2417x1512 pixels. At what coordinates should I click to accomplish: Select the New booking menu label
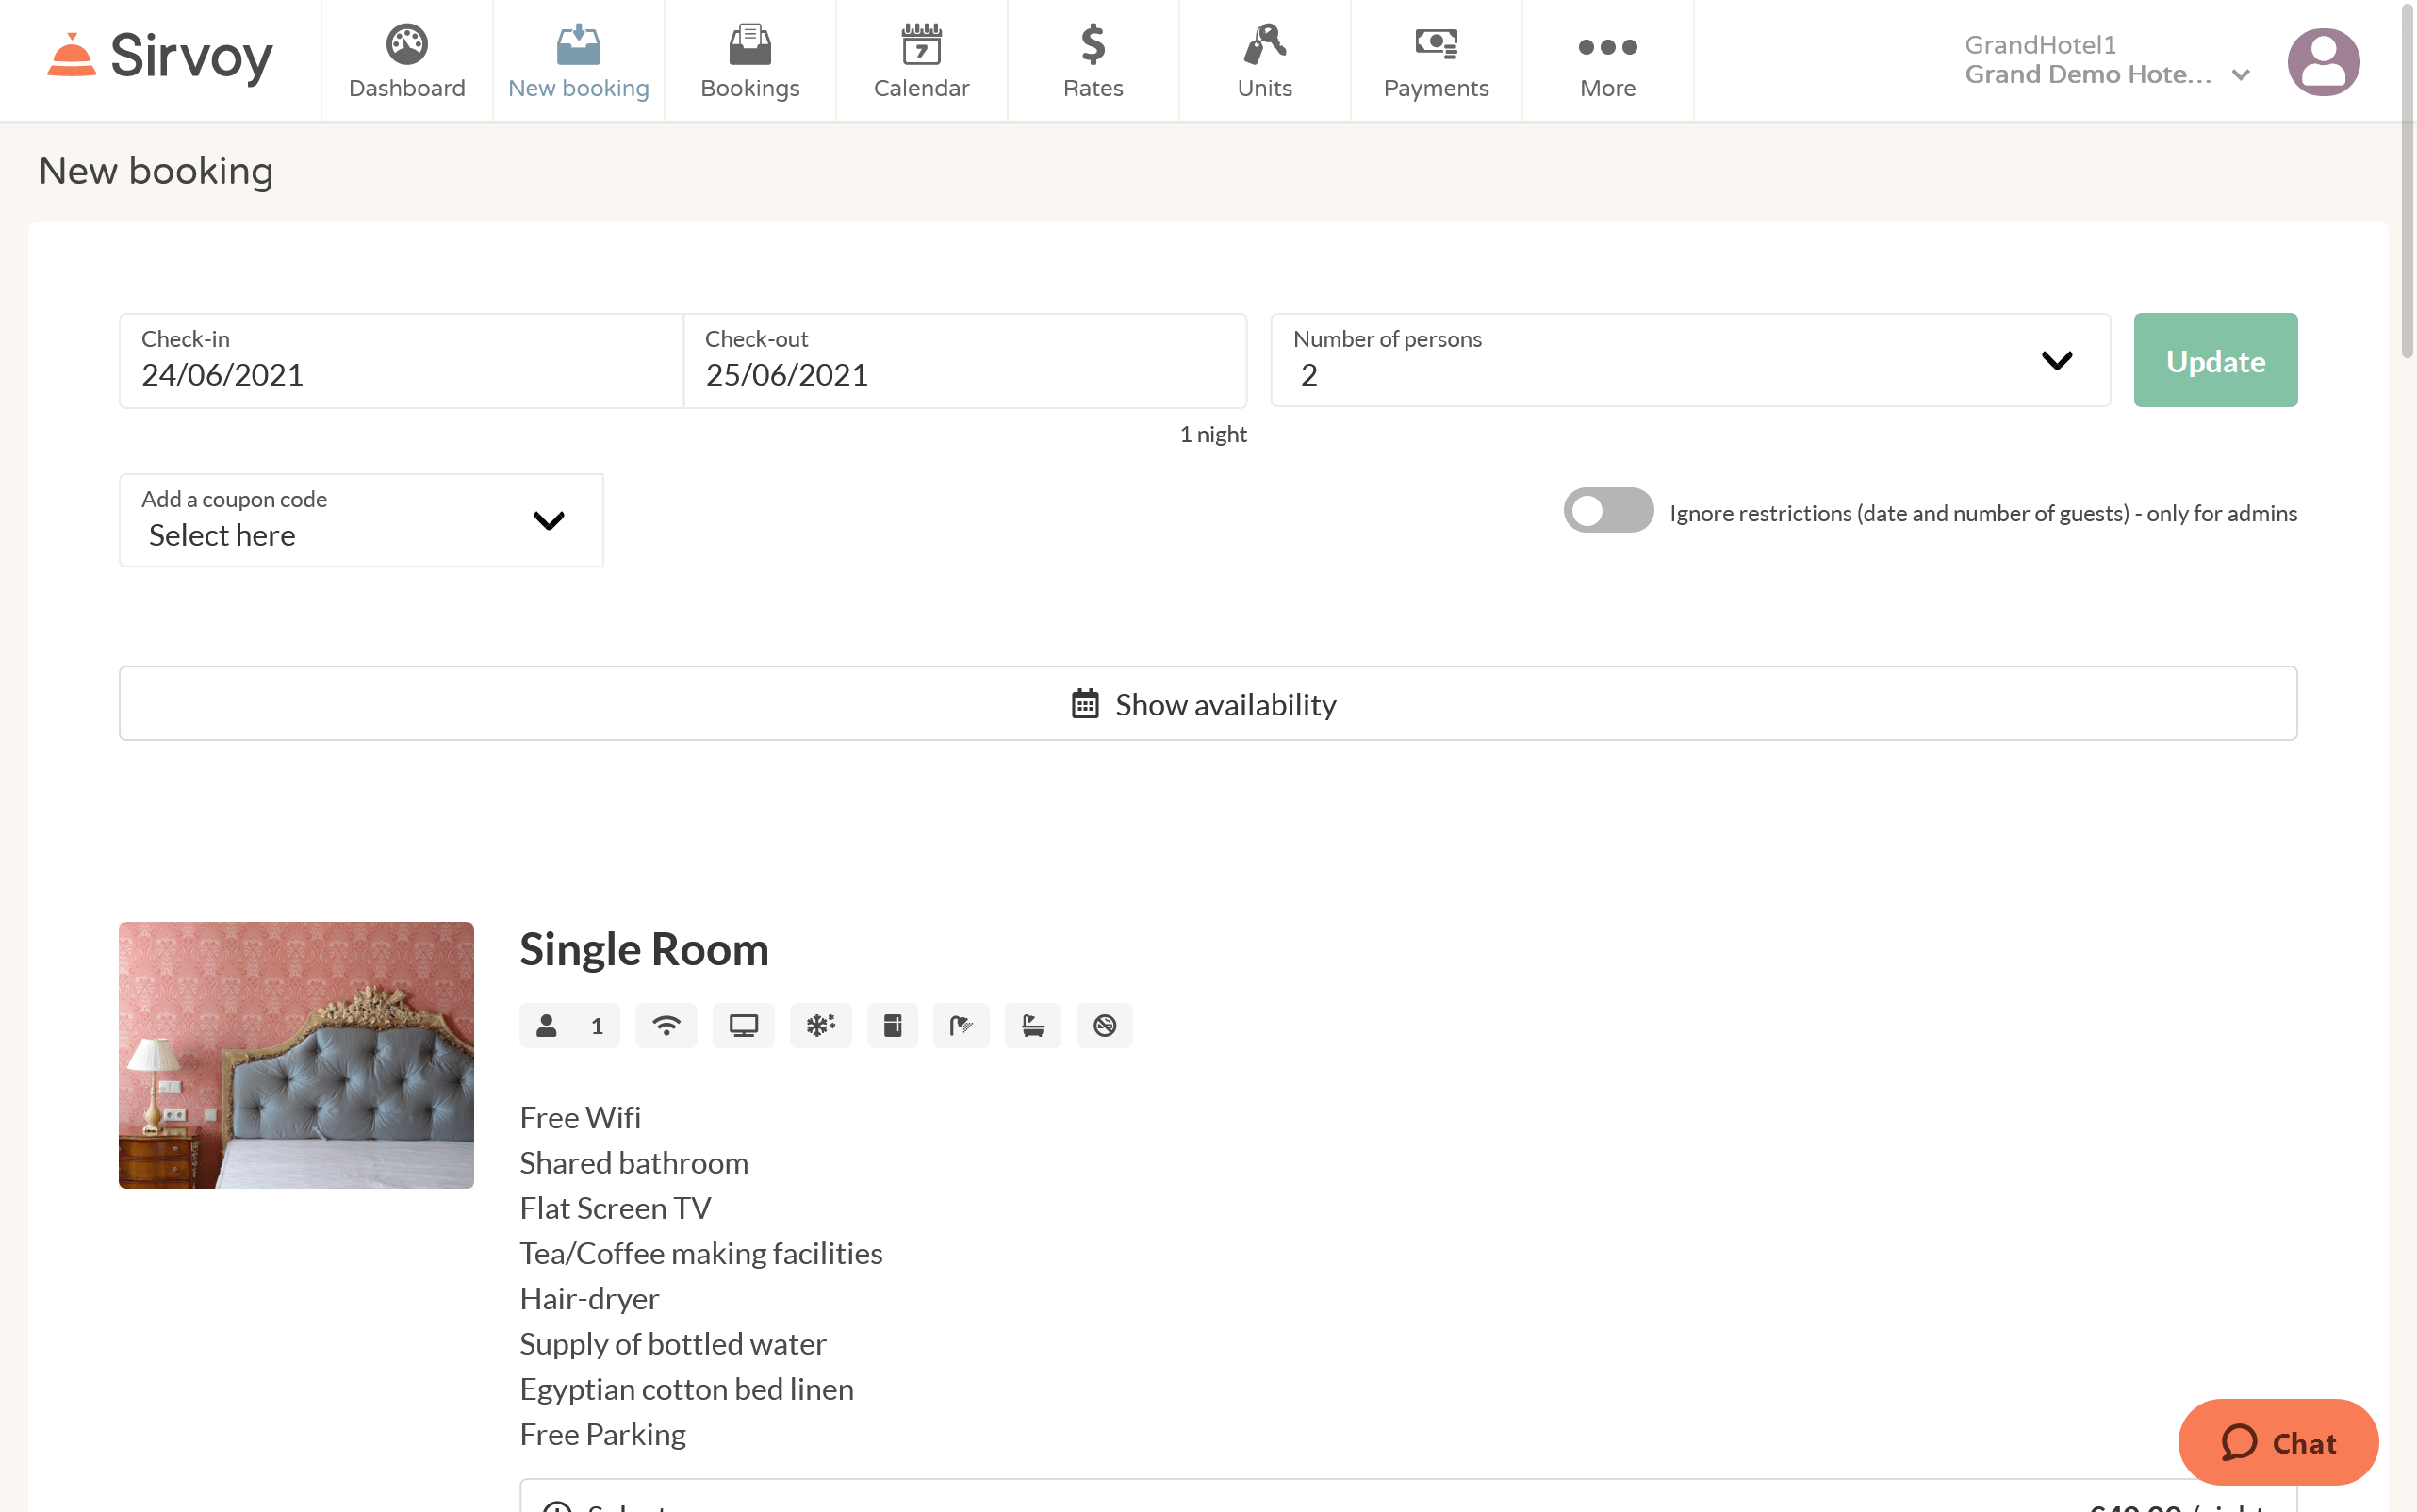coord(578,88)
